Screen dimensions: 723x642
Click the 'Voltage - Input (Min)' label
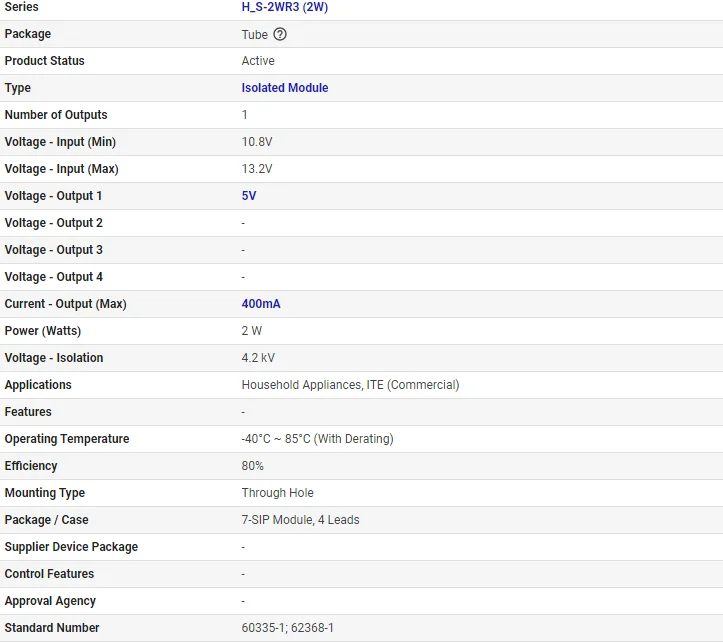click(60, 142)
